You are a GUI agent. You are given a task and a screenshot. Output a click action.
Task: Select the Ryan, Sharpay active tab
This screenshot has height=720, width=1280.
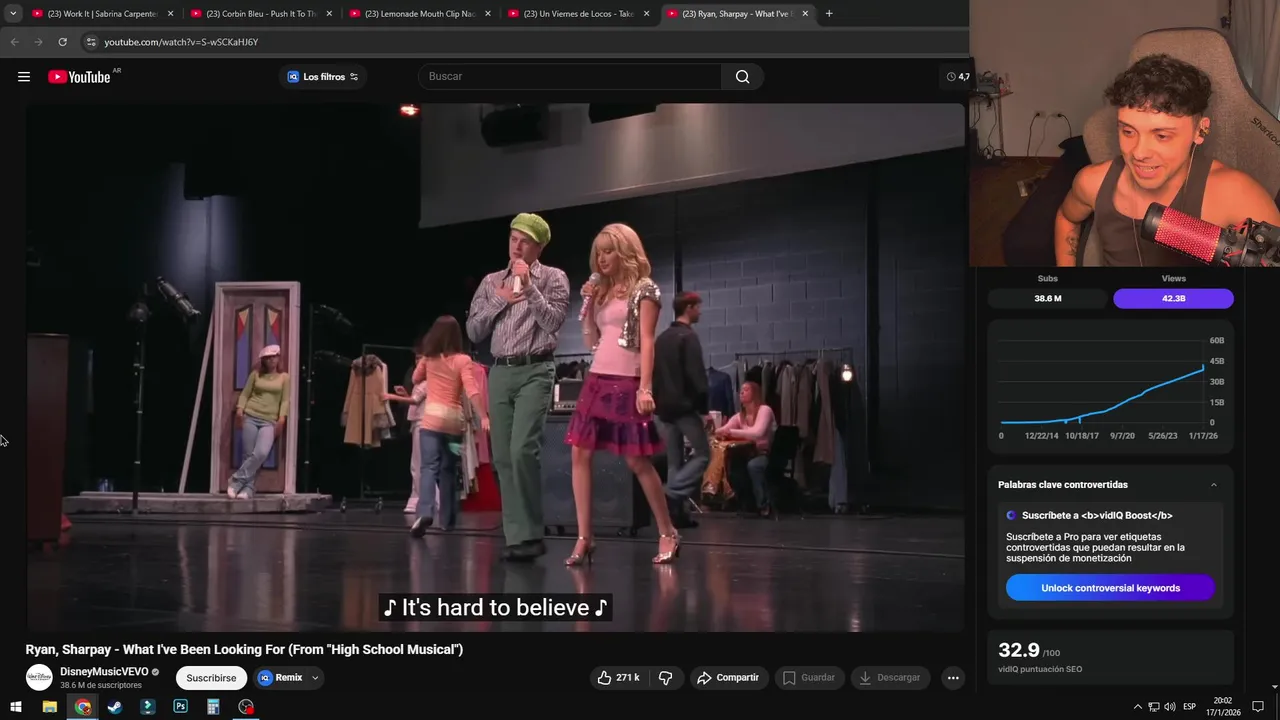(x=736, y=14)
